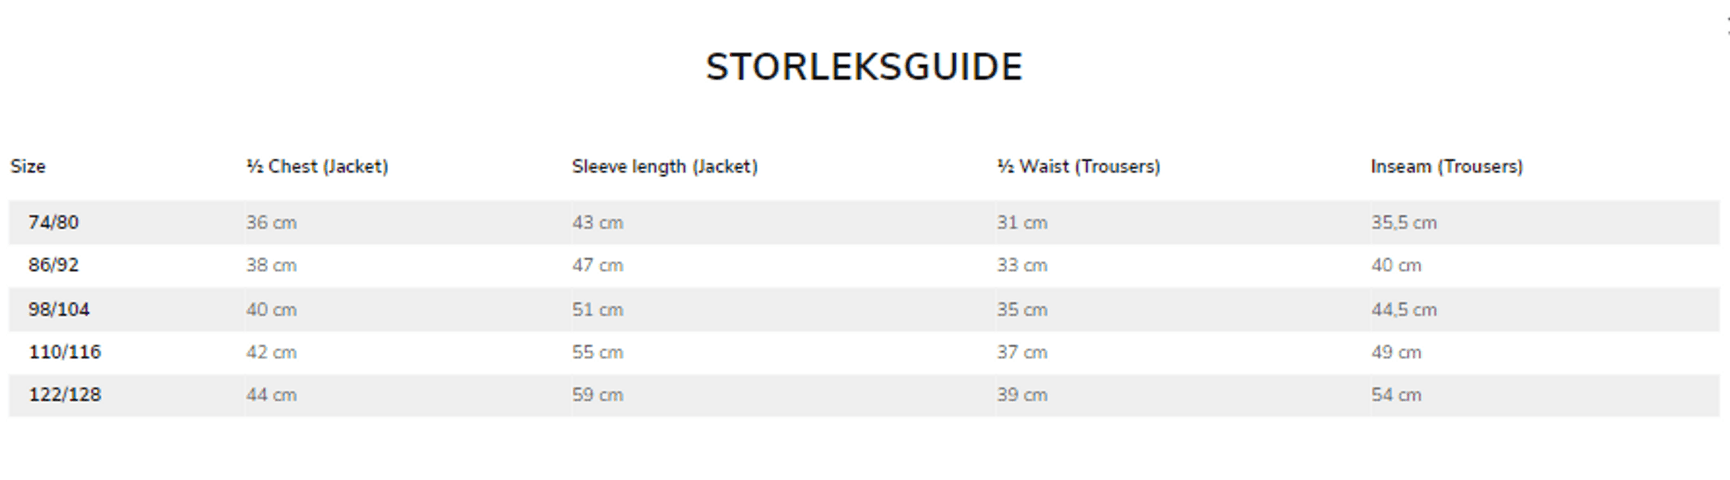Click the Inseam (Trousers) column header
This screenshot has width=1730, height=480.
pyautogui.click(x=1446, y=167)
